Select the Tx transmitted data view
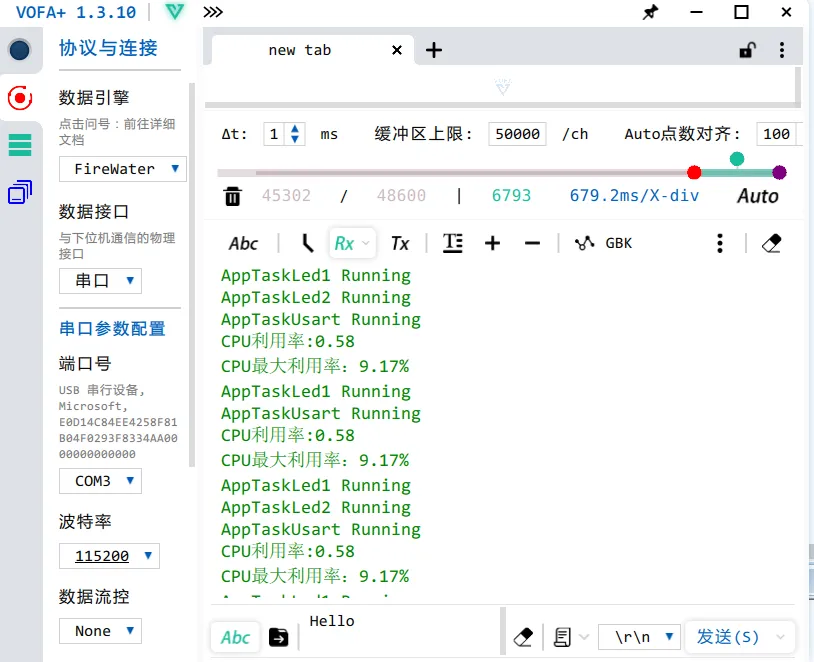 click(x=400, y=242)
